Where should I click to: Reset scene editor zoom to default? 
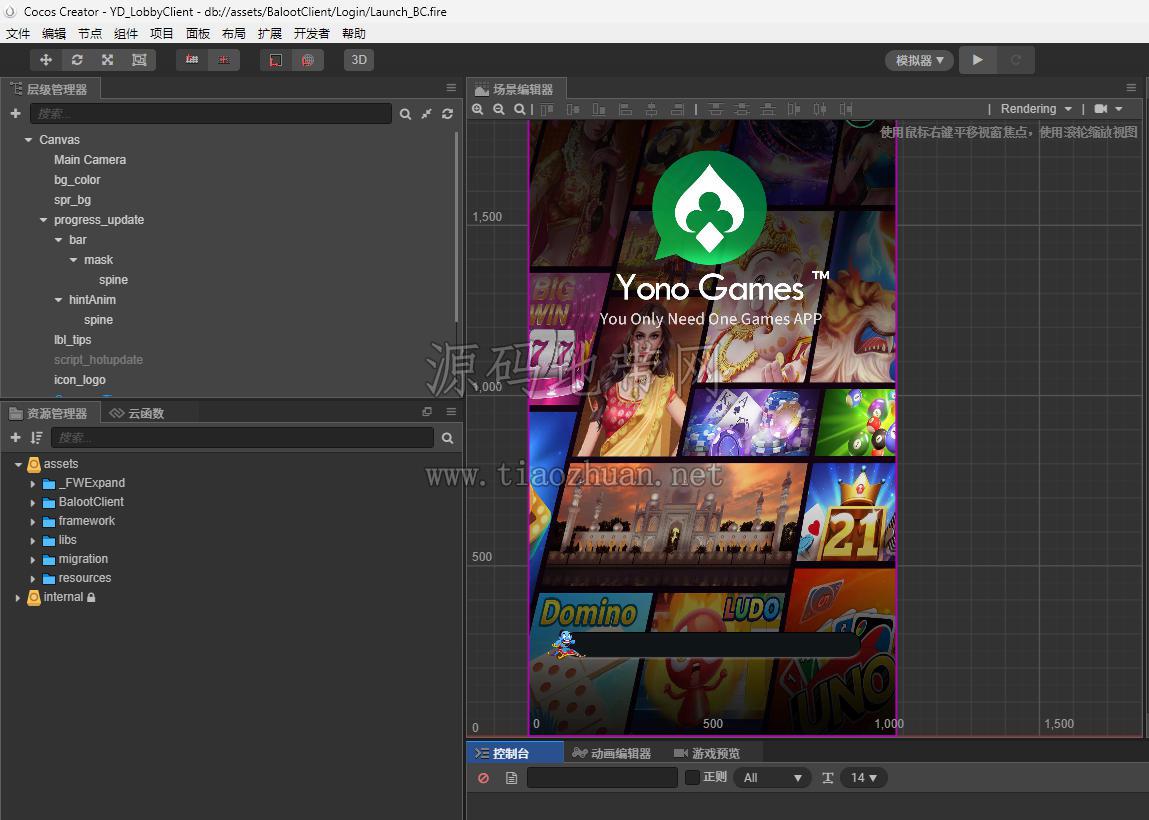(x=520, y=109)
